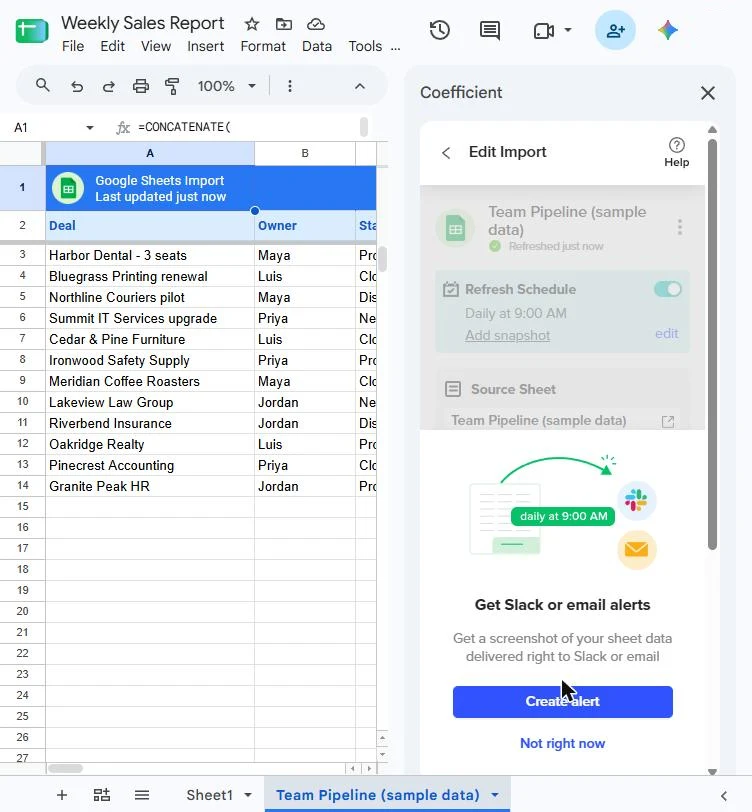
Task: Open the Tools menu
Action: (365, 46)
